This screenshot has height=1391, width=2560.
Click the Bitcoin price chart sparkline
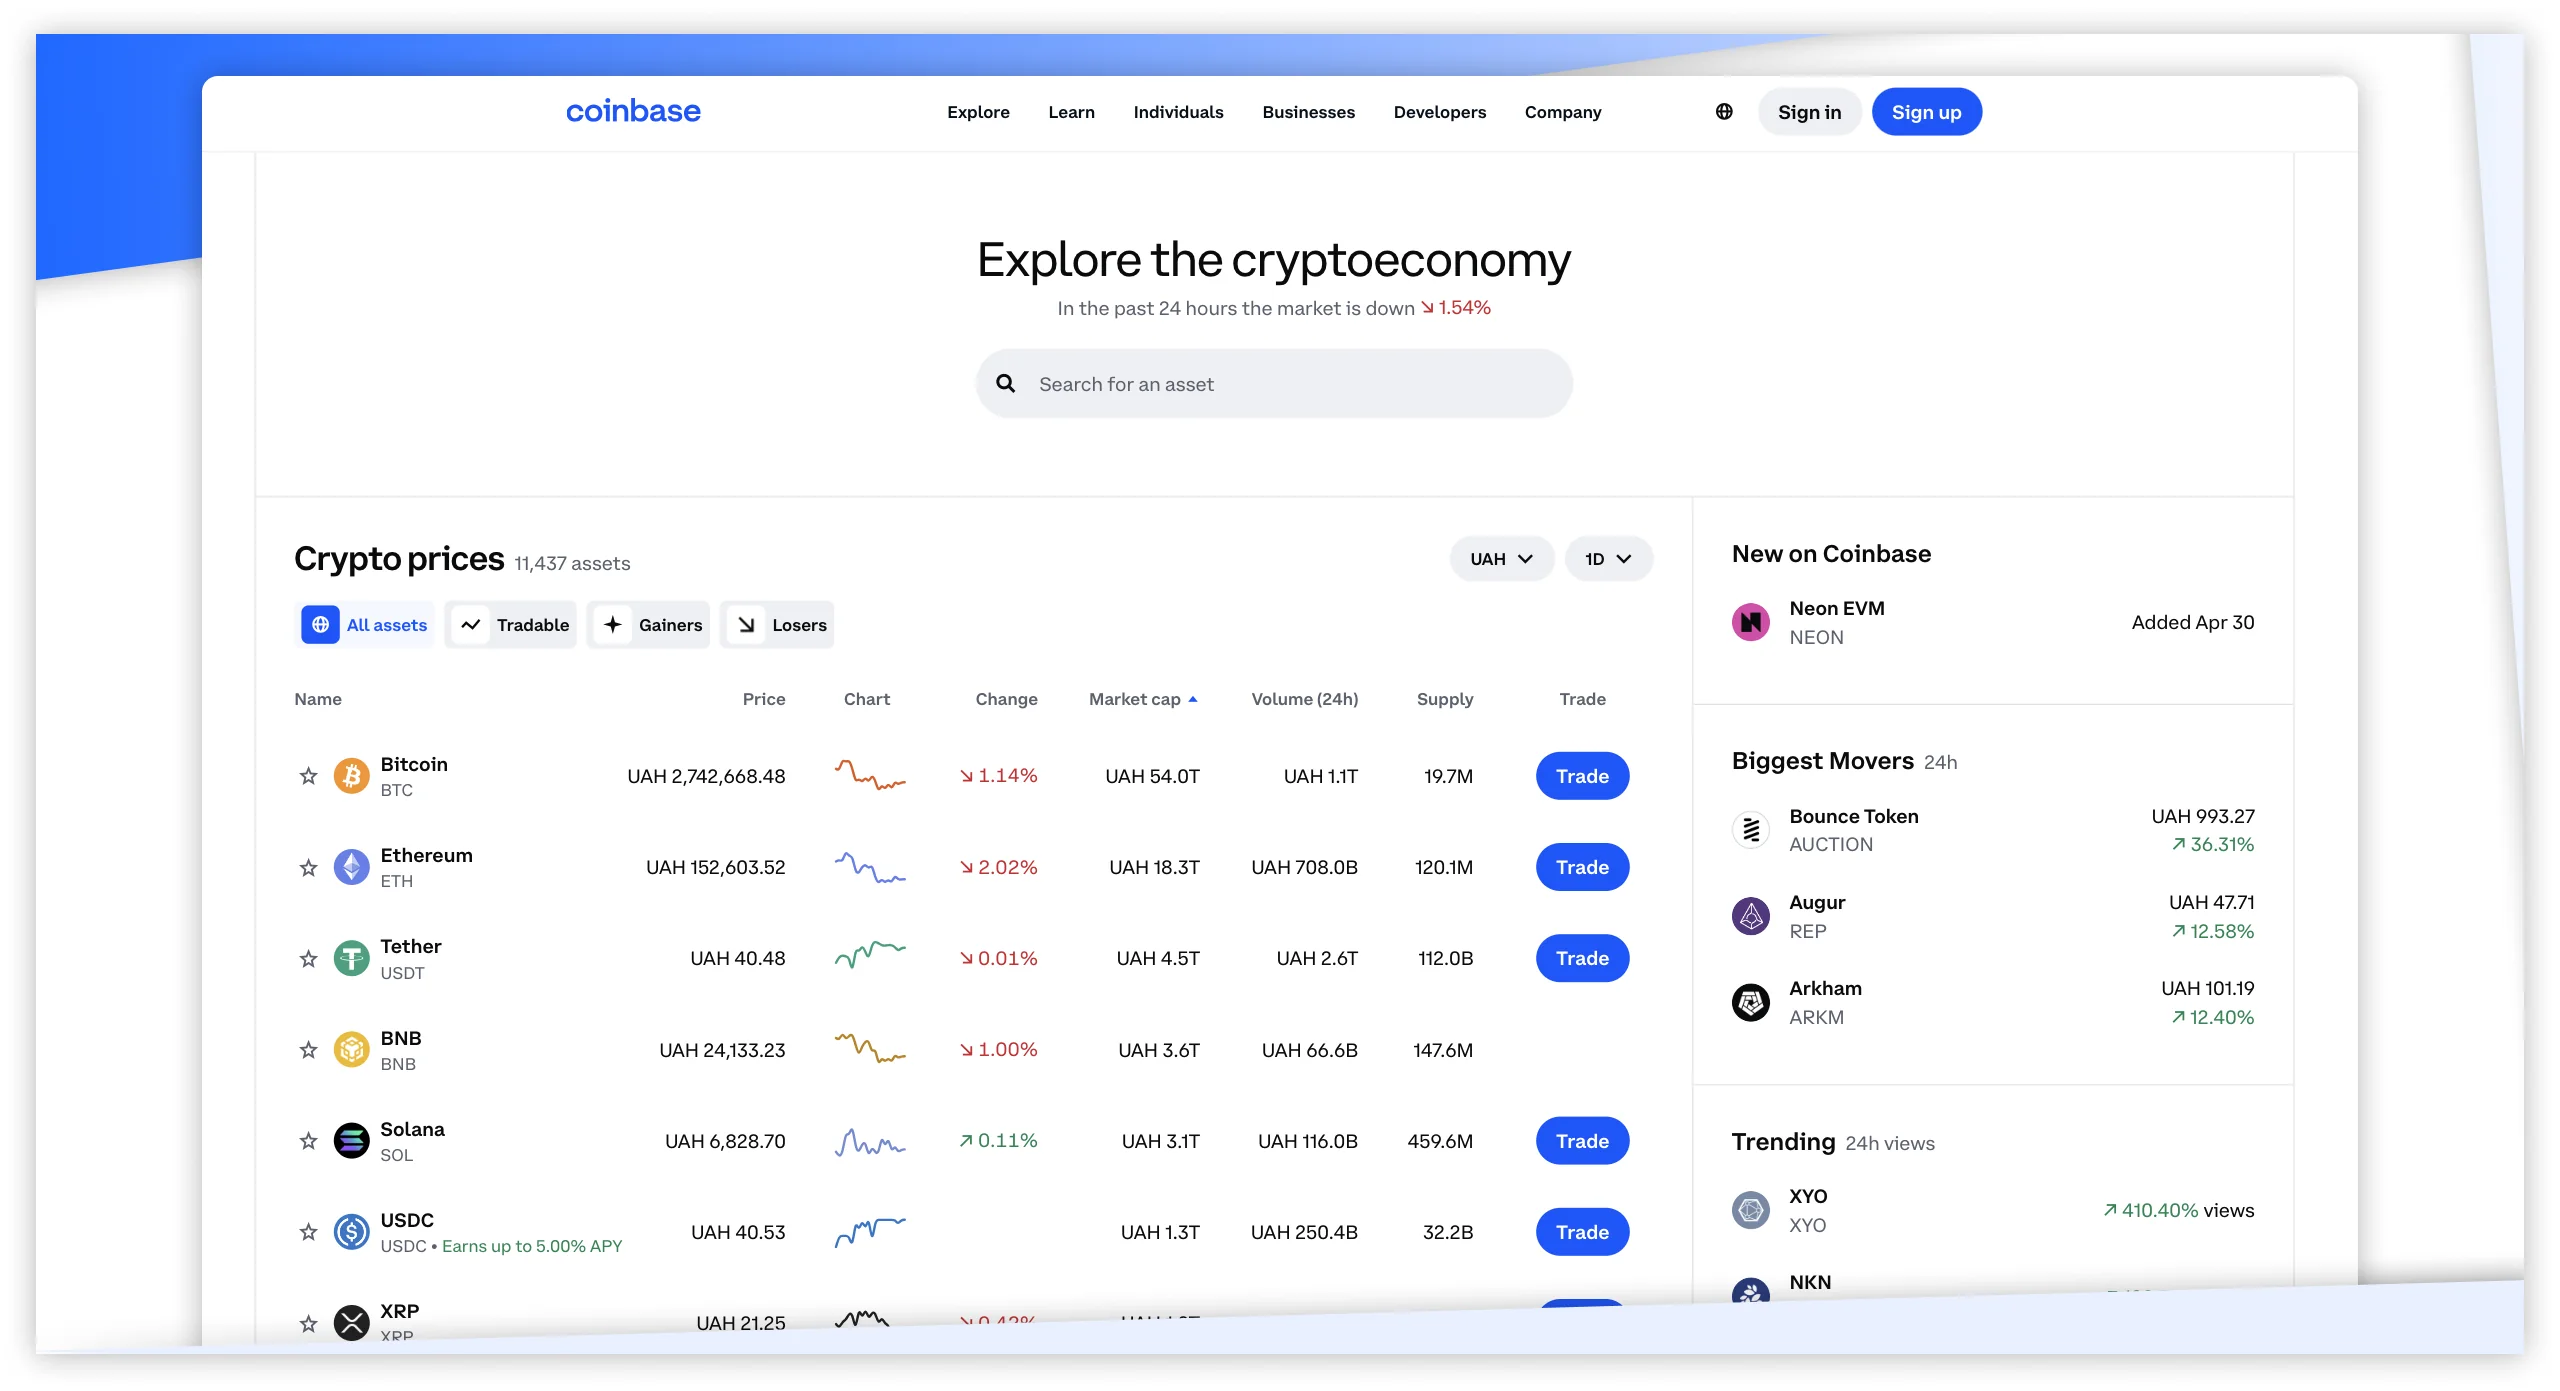click(866, 774)
